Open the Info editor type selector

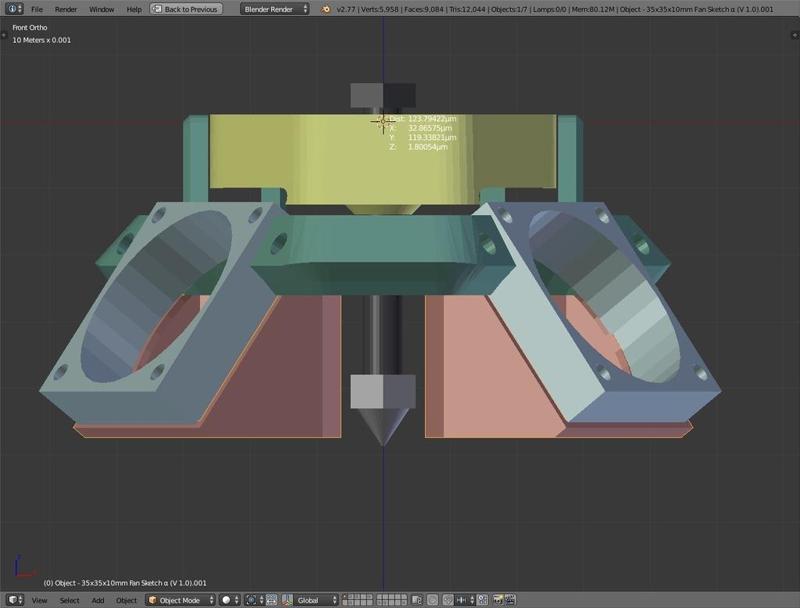pos(13,9)
